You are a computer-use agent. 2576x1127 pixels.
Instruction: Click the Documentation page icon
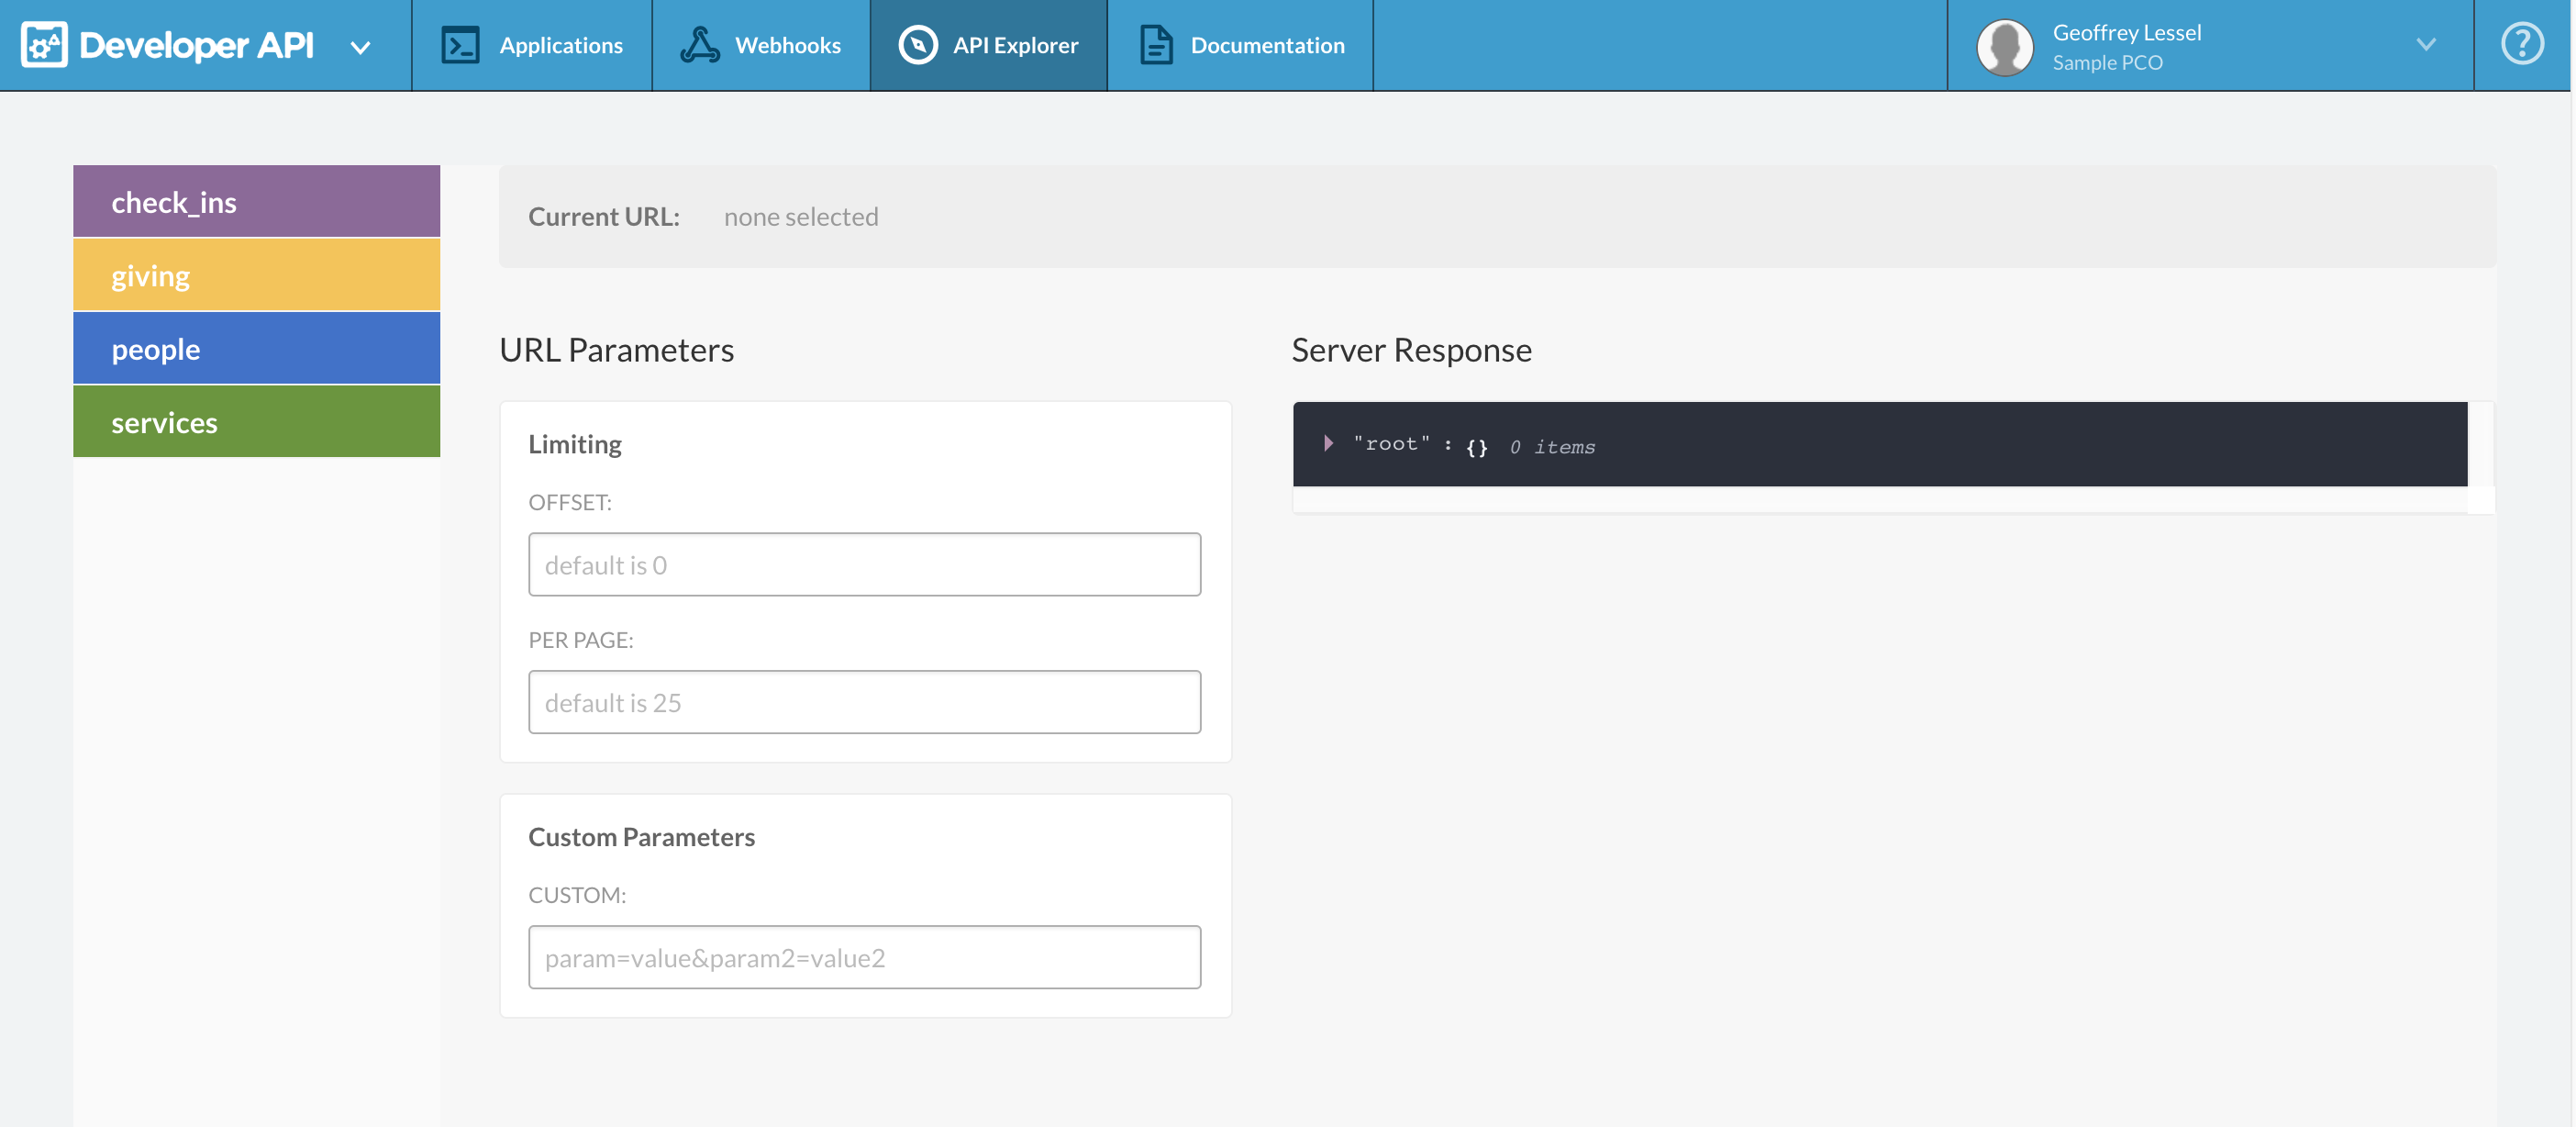[1156, 45]
